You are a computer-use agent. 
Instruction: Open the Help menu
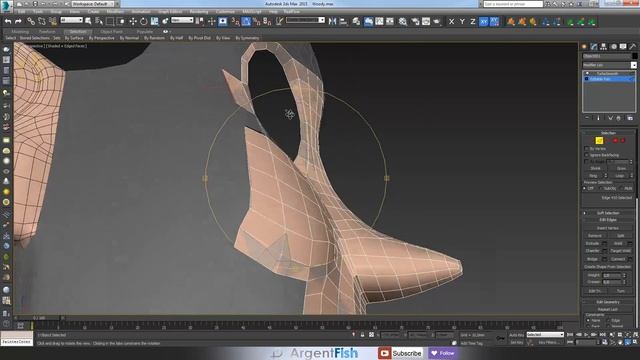(273, 11)
